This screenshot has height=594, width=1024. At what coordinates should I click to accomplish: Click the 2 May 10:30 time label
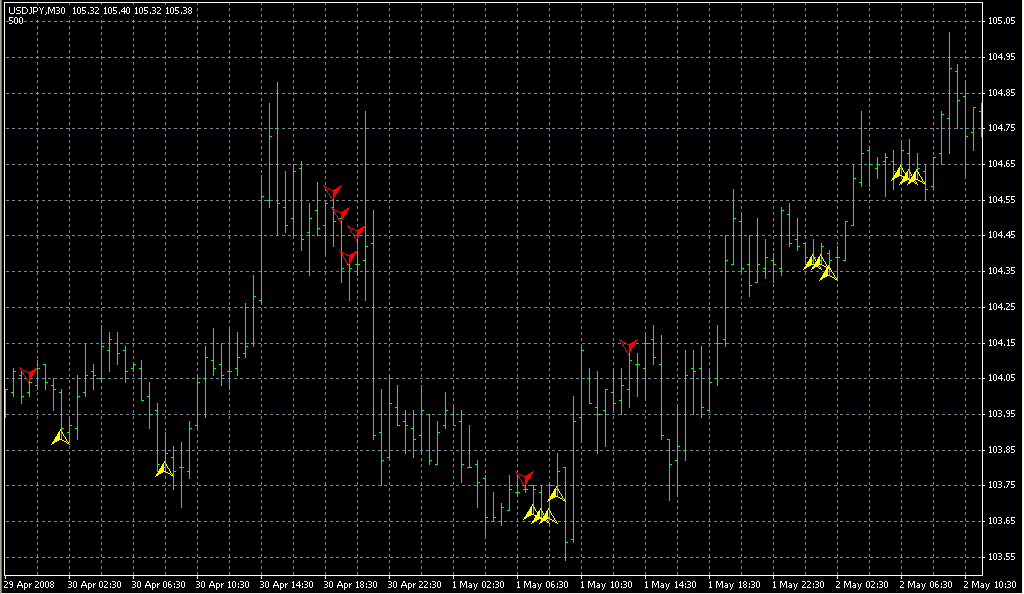coord(990,585)
